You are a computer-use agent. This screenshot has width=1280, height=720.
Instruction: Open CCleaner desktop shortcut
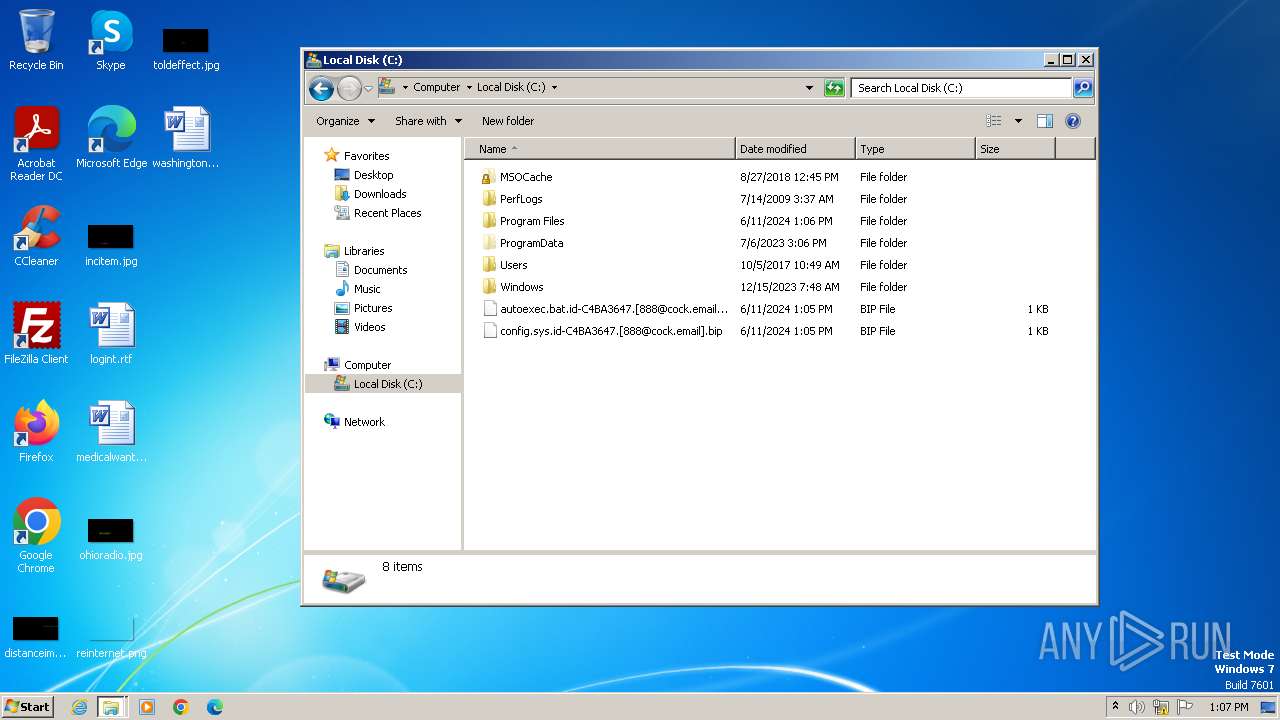pos(36,236)
